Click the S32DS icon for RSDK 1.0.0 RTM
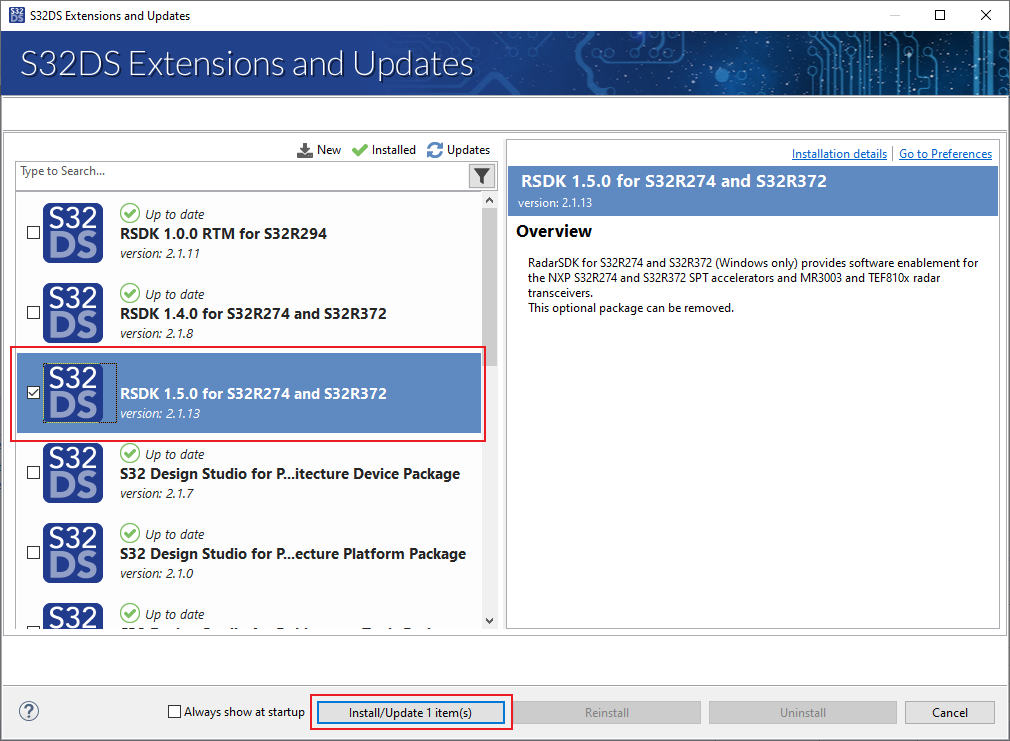 (72, 233)
